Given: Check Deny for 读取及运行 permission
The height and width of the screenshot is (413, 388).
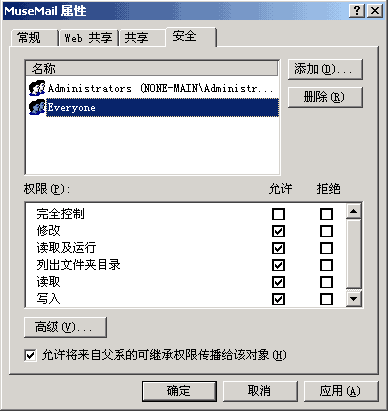Looking at the screenshot, I should click(x=326, y=248).
